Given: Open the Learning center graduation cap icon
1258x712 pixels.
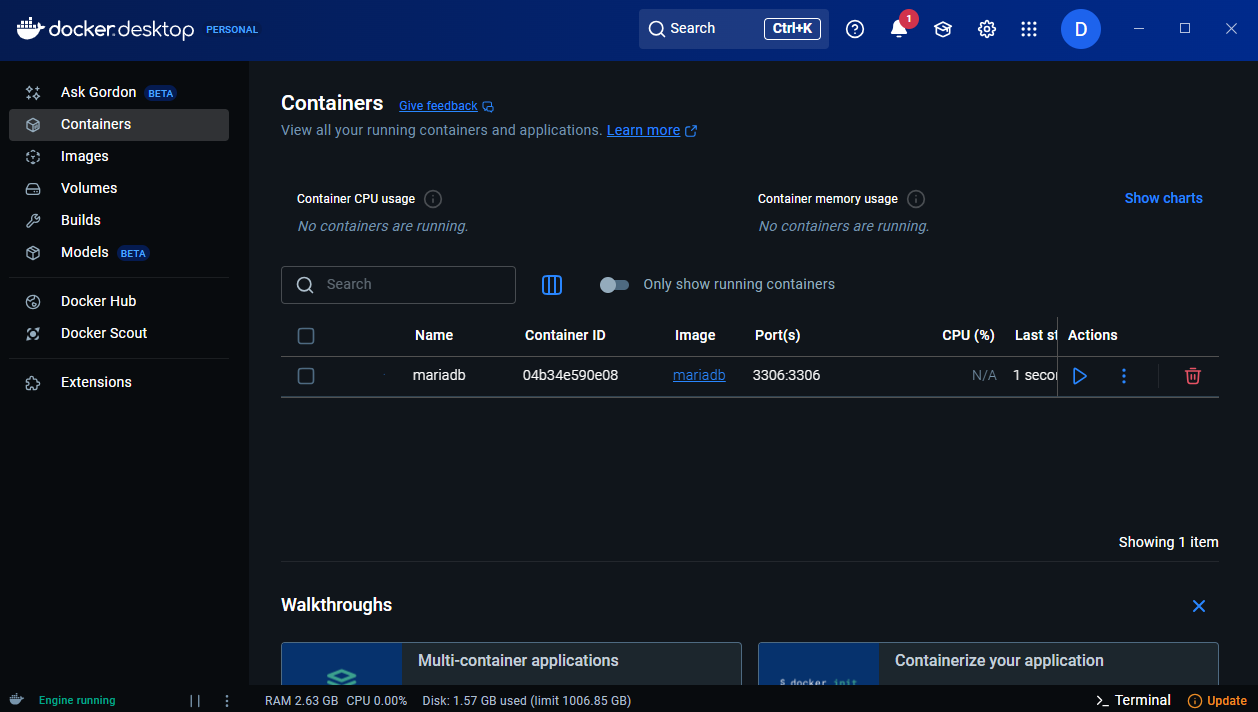Looking at the screenshot, I should pyautogui.click(x=943, y=29).
